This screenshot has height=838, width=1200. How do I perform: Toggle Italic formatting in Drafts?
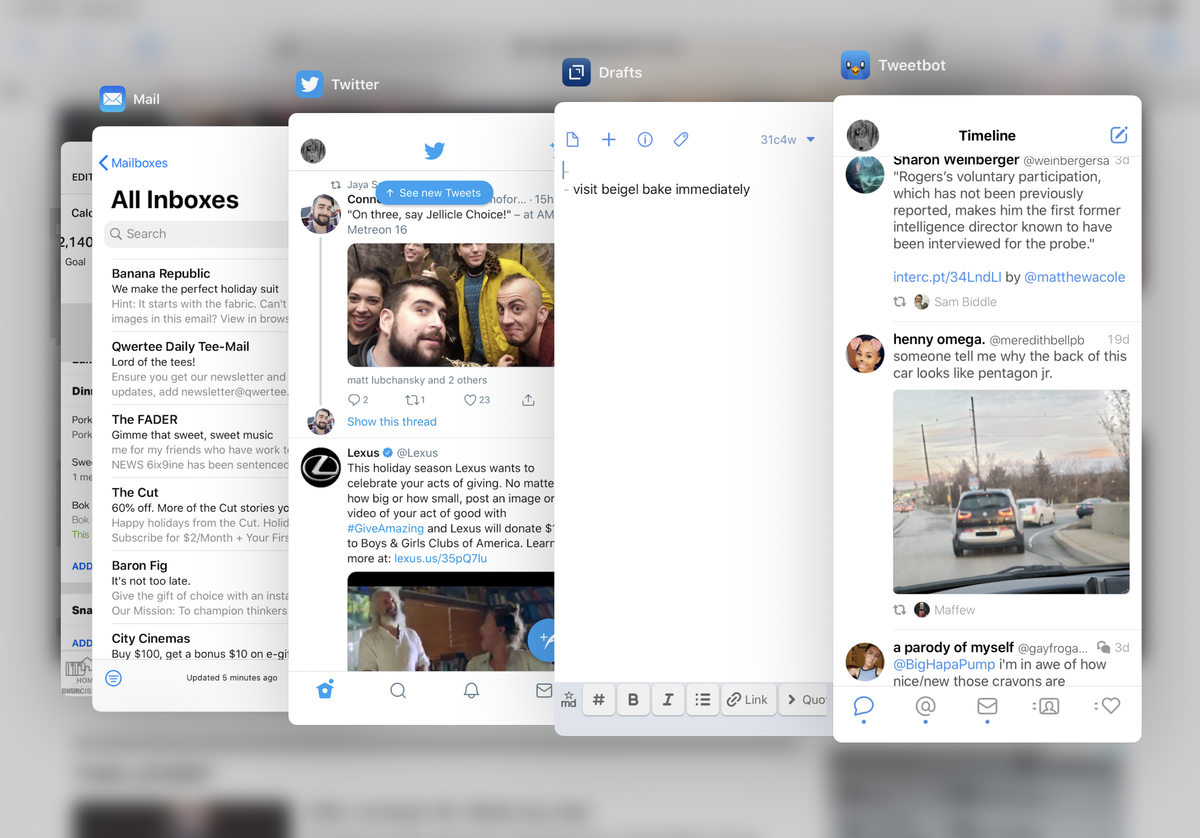(x=668, y=699)
